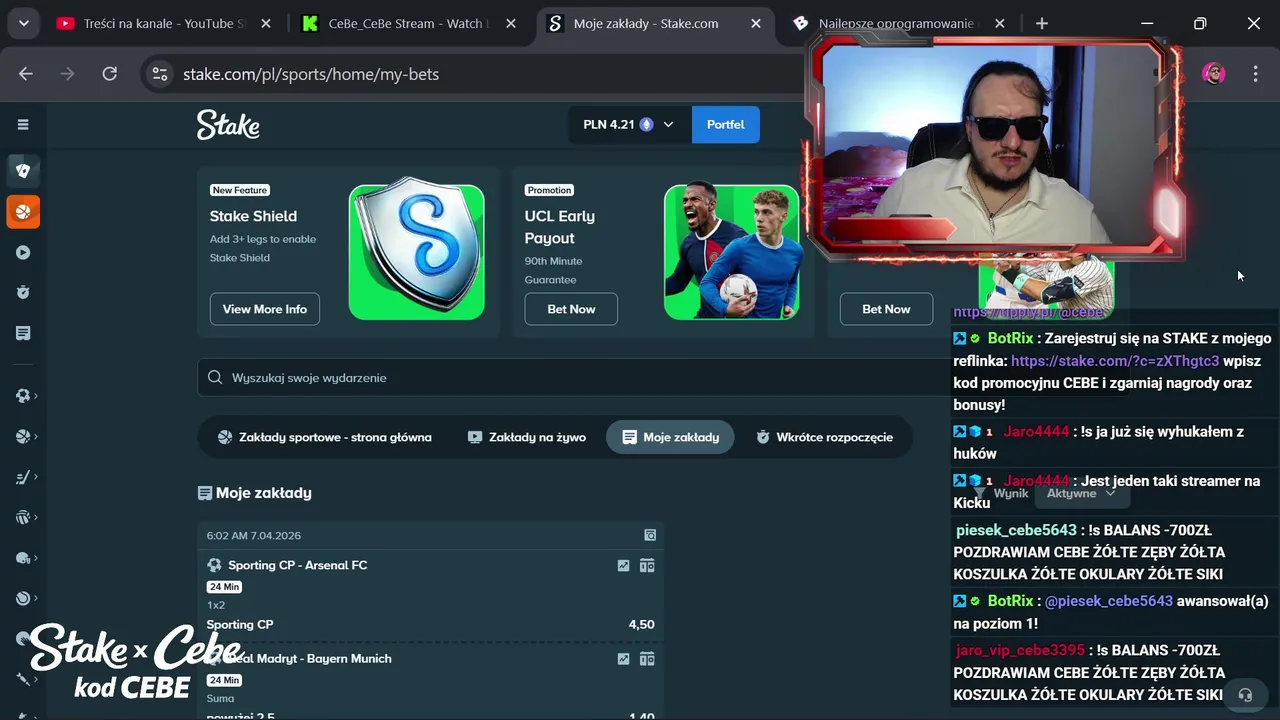Close the YouTube Studio browser tab
The height and width of the screenshot is (720, 1280).
pos(266,23)
